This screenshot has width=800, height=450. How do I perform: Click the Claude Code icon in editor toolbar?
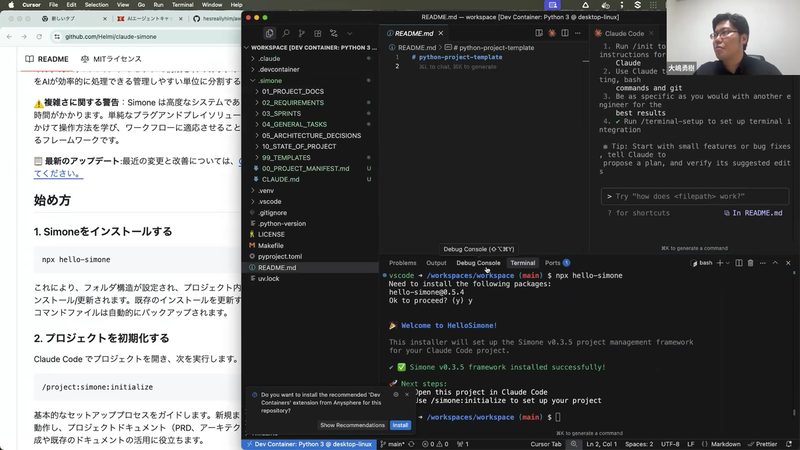[x=552, y=33]
